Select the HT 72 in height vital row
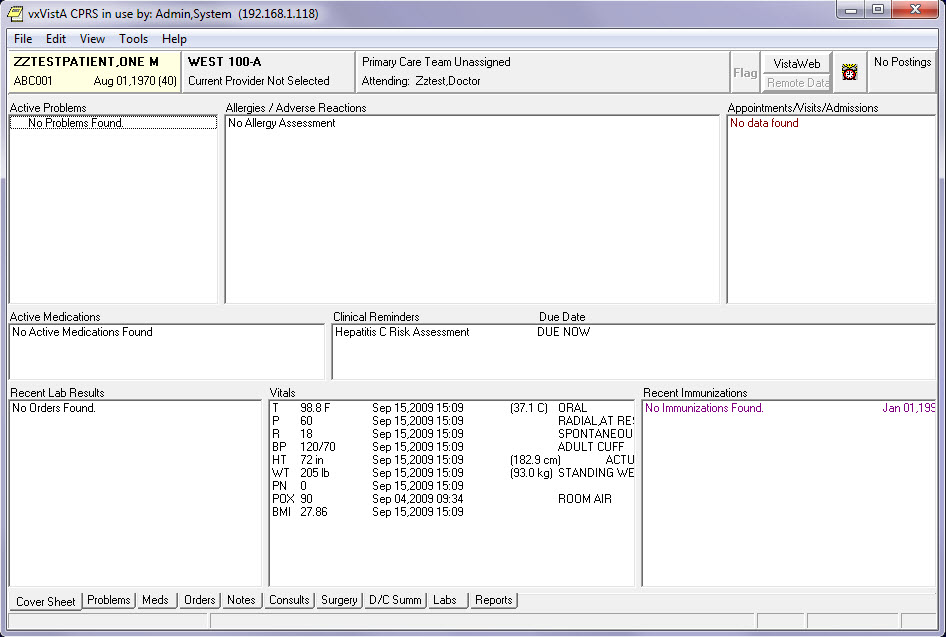The width and height of the screenshot is (946, 637). 452,460
